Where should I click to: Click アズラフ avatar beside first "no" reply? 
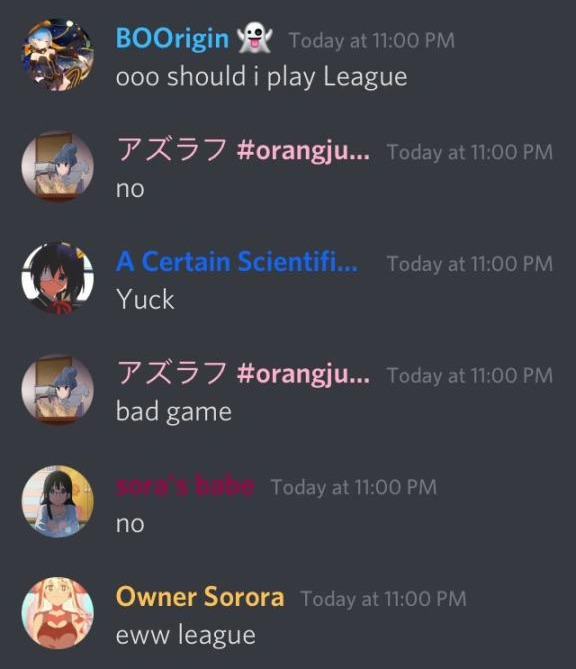[x=58, y=166]
